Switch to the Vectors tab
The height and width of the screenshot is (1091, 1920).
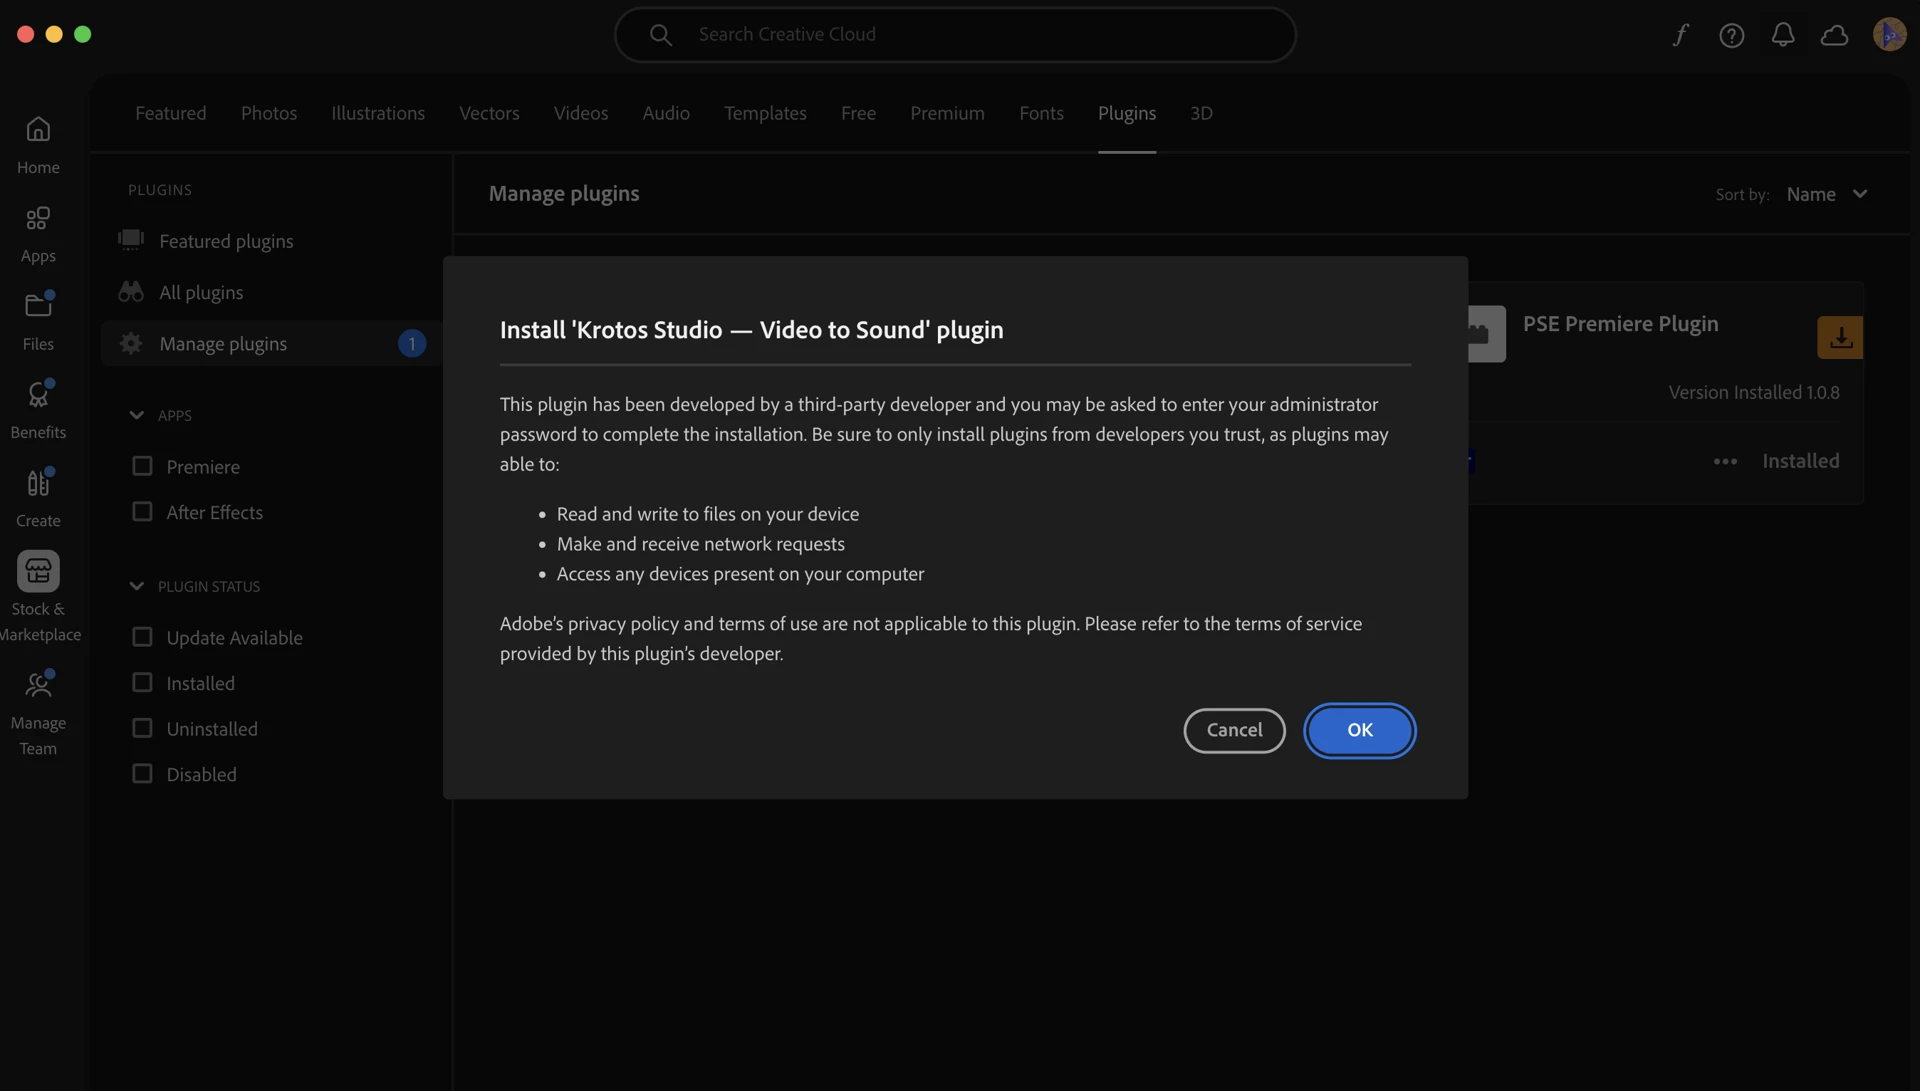489,113
